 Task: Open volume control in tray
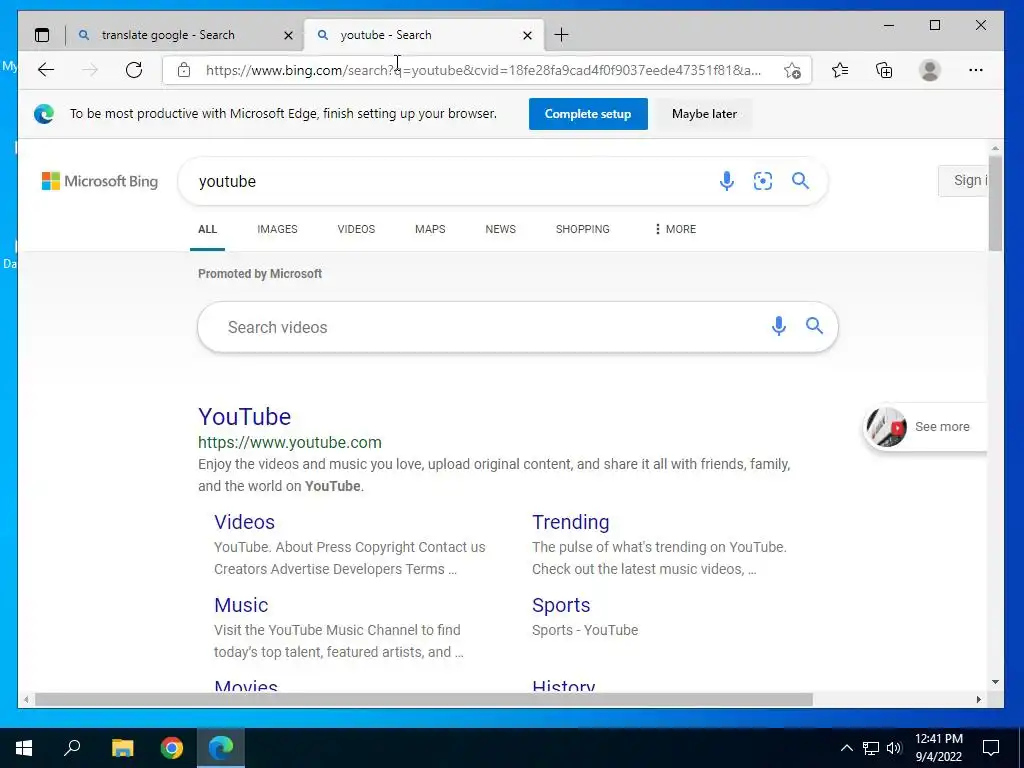pos(894,748)
